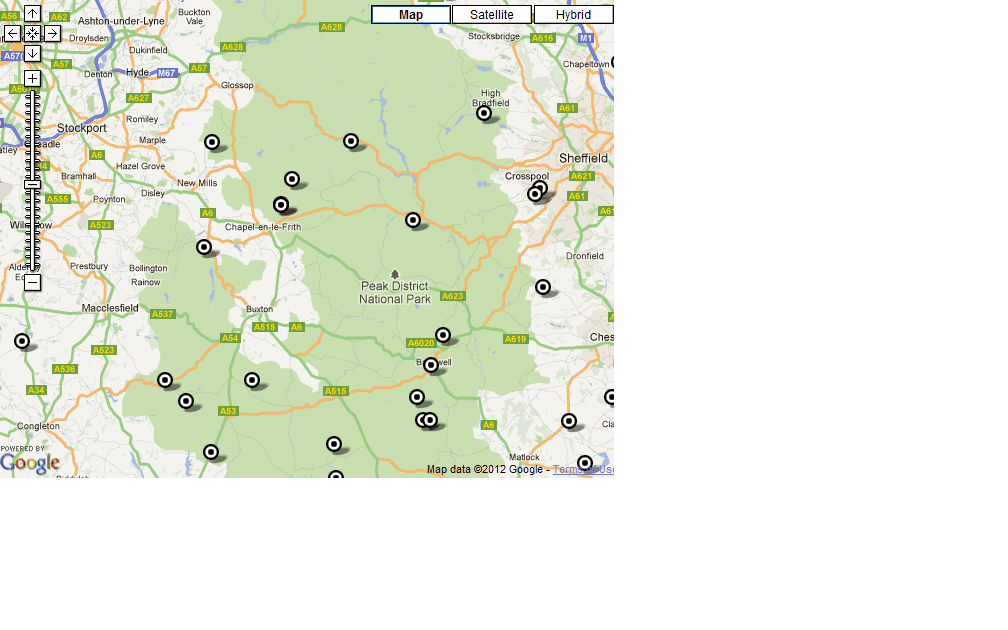Click the zoom slider track above the handle
This screenshot has width=1008, height=630.
[x=32, y=135]
